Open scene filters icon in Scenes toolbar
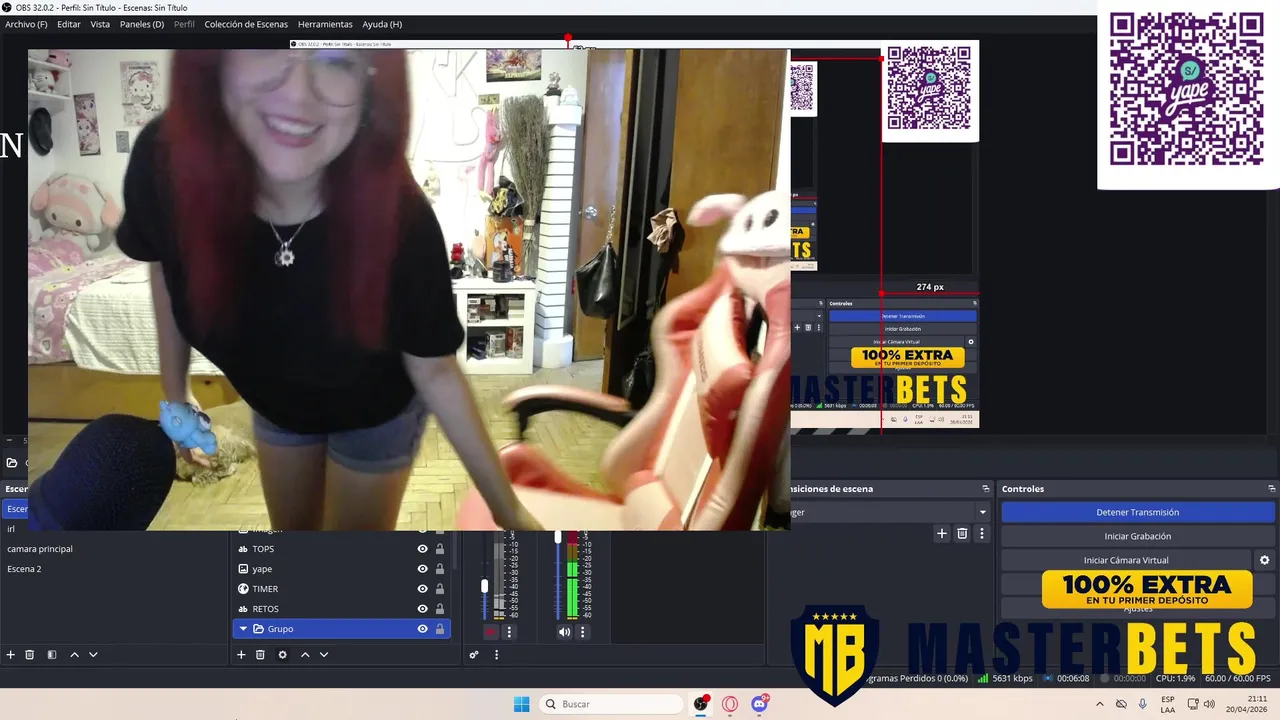Image resolution: width=1280 pixels, height=720 pixels. pos(52,655)
